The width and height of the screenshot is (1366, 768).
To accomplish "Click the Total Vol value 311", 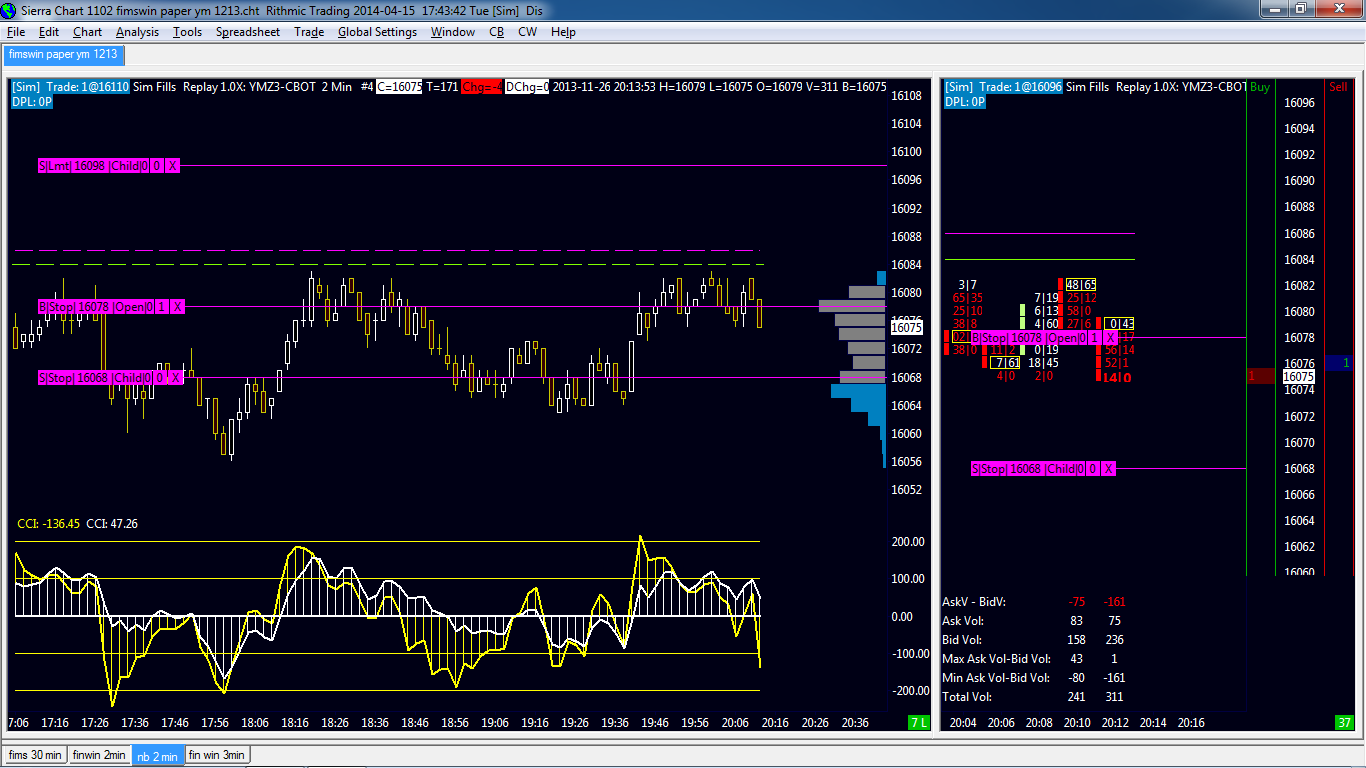I will tap(1112, 697).
